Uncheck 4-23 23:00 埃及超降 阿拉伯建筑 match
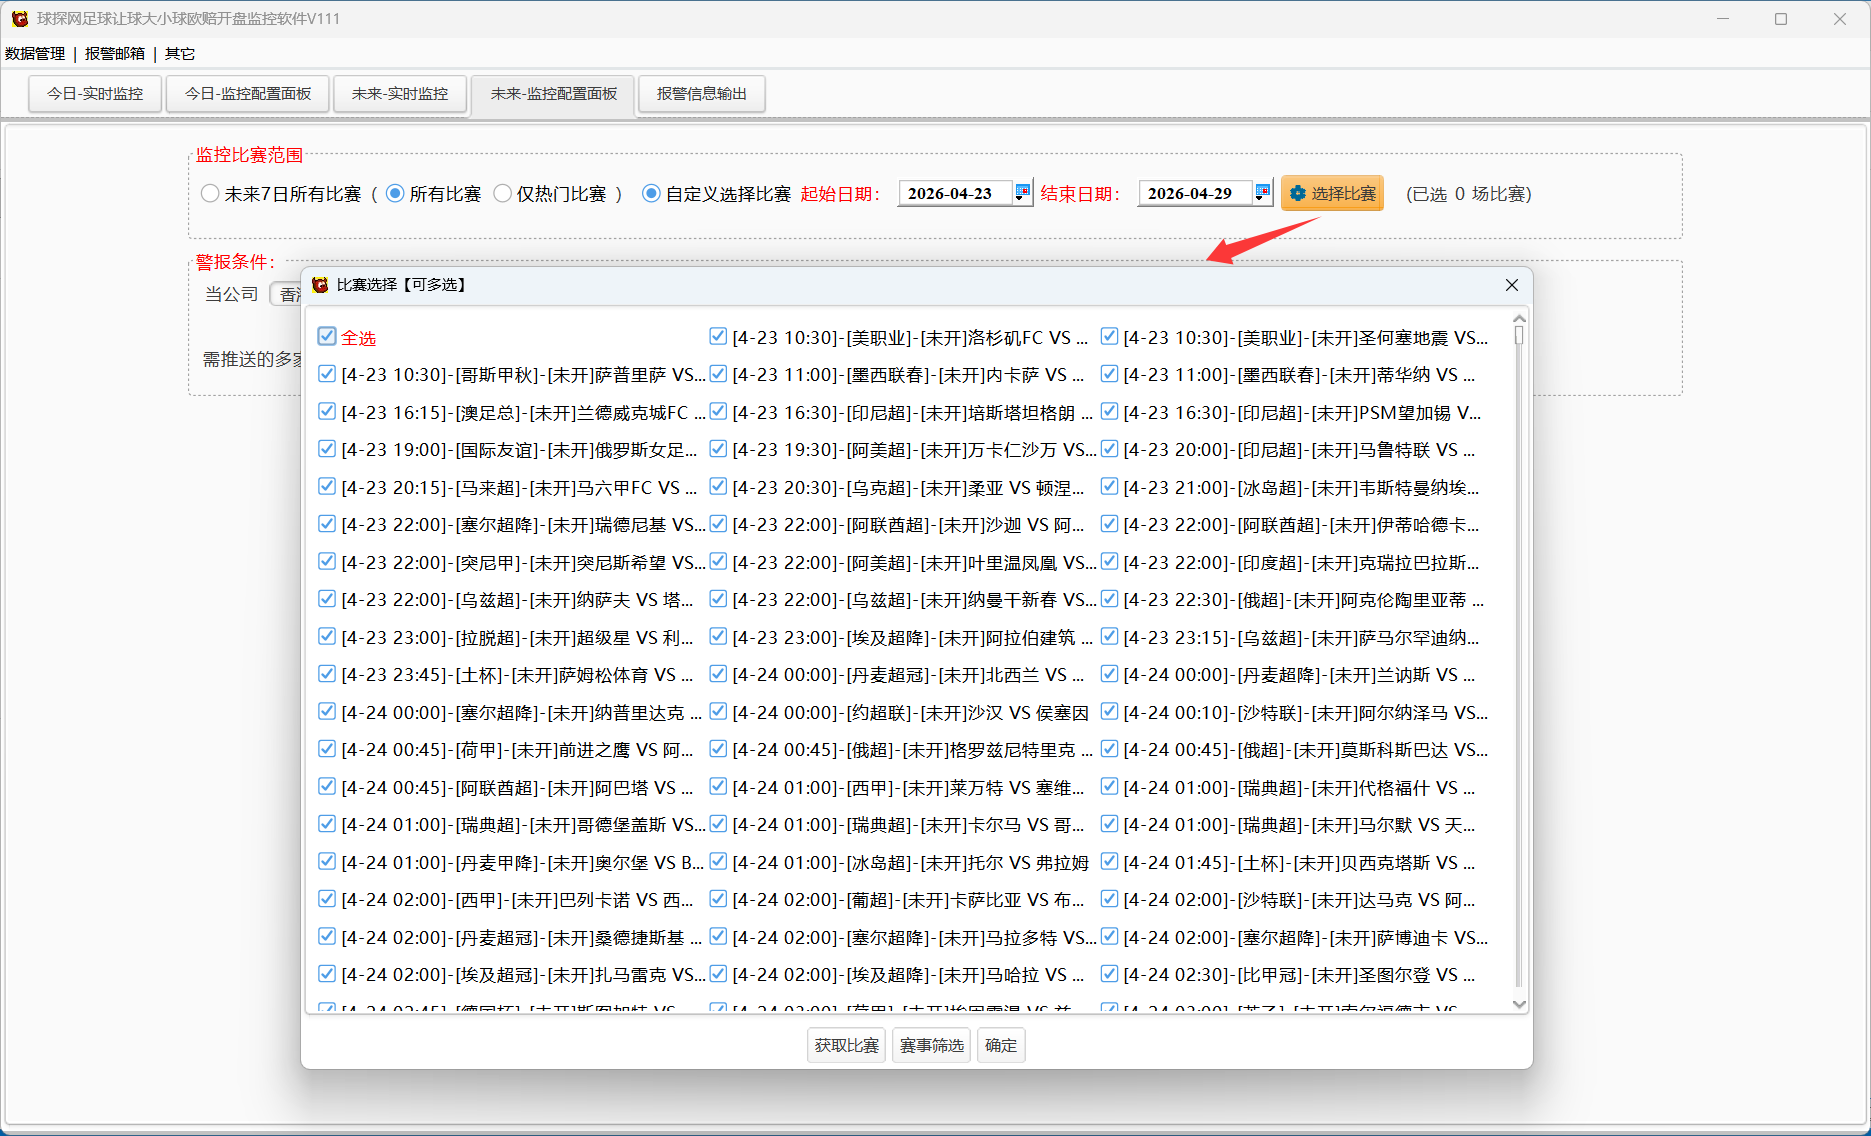1871x1136 pixels. pyautogui.click(x=718, y=637)
